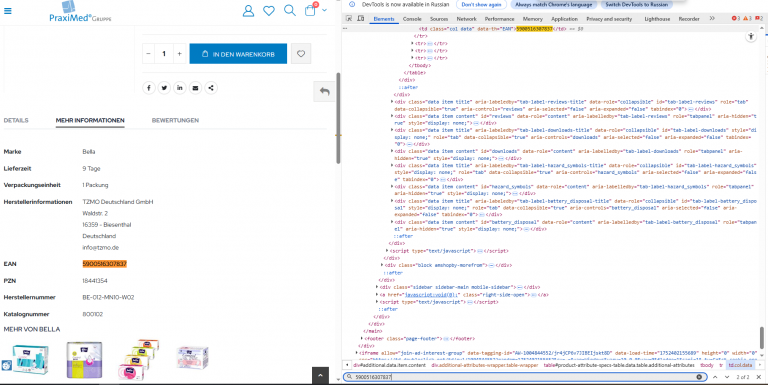Screen dimensions: 768x385
Task: Open the wishlist heart icon in header
Action: [269, 10]
